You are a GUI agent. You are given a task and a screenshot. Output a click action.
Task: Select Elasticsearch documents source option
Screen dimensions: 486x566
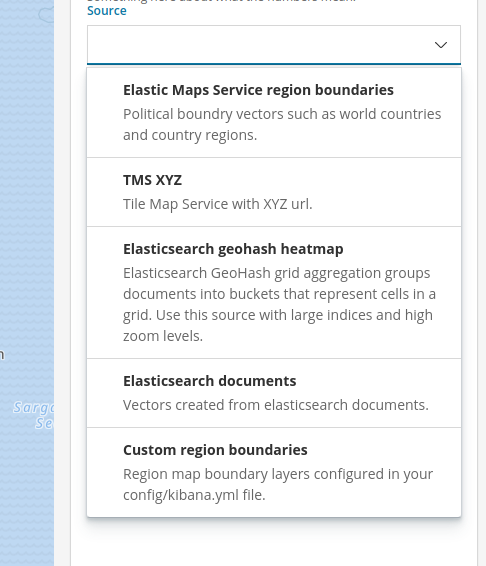[274, 393]
